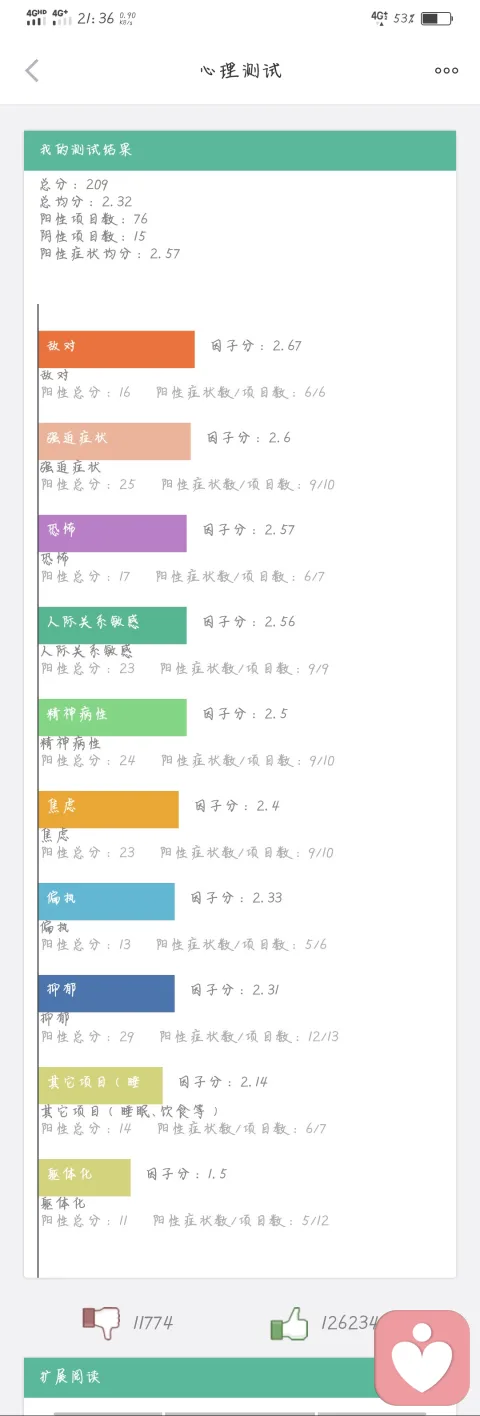Tap the back arrow icon

point(32,70)
